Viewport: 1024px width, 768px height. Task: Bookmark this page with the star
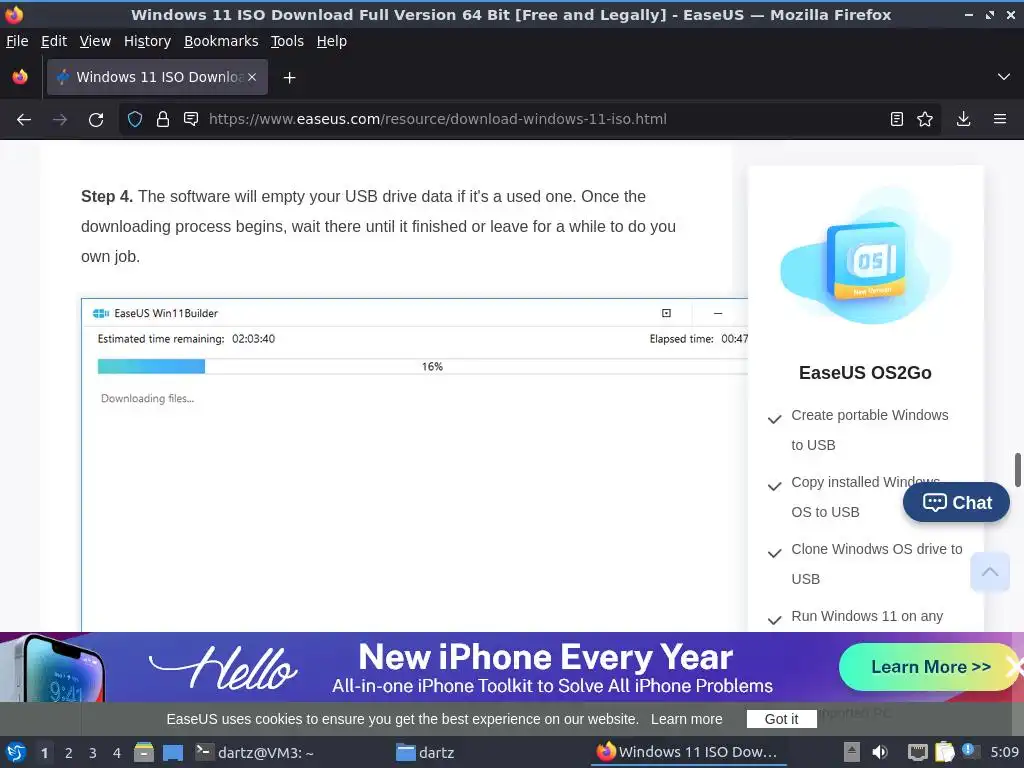(925, 120)
